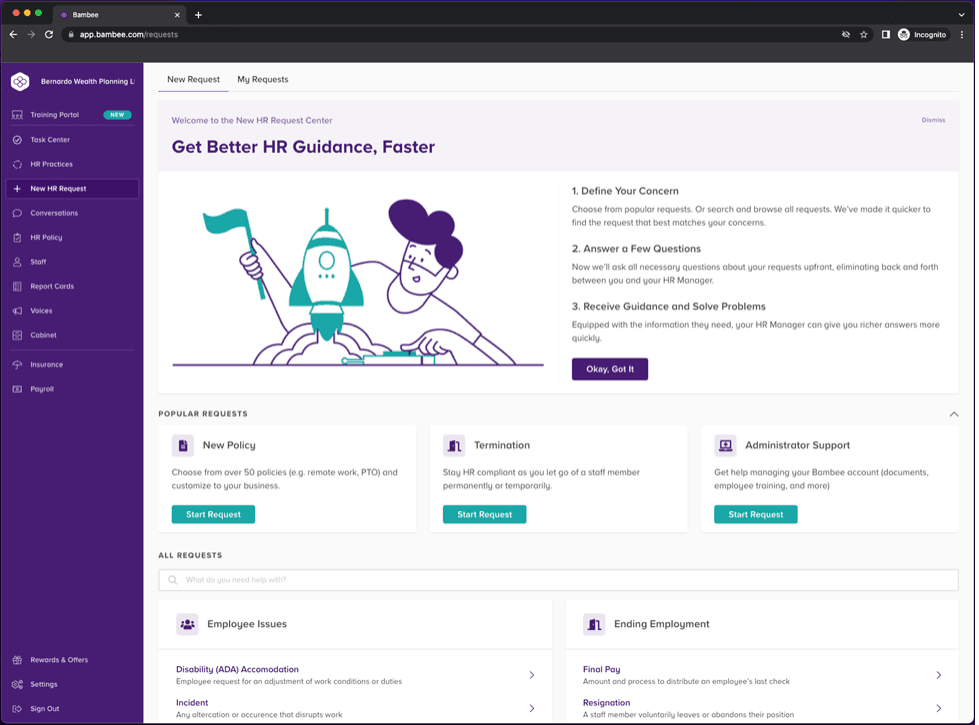
Task: Expand the Resignation request arrow
Action: (938, 708)
